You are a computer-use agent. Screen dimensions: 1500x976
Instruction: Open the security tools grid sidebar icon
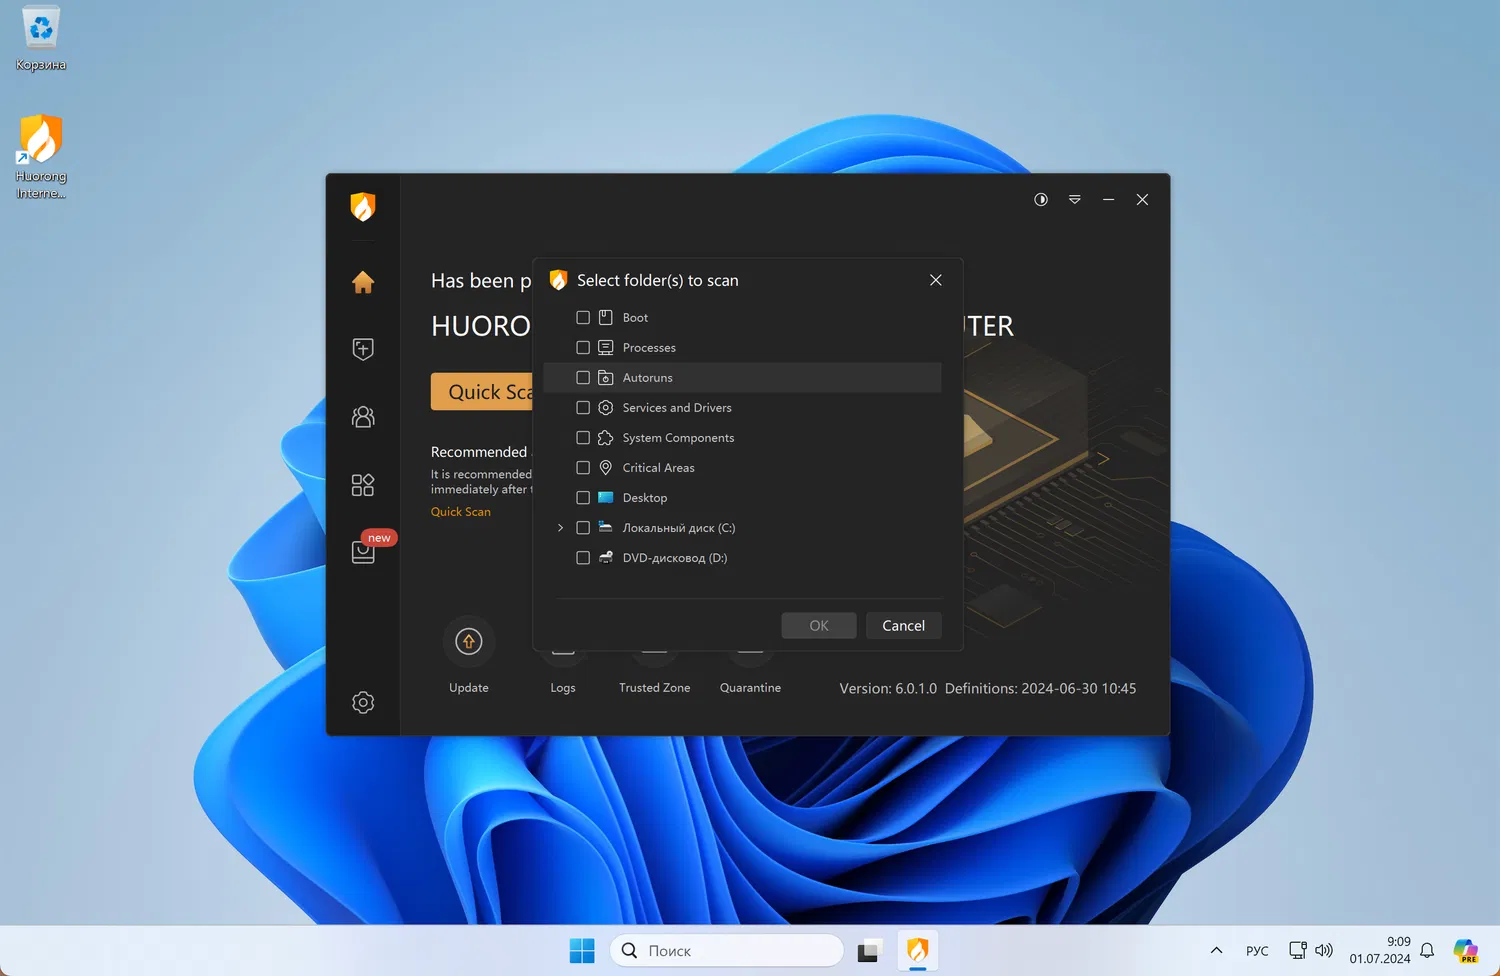[363, 485]
